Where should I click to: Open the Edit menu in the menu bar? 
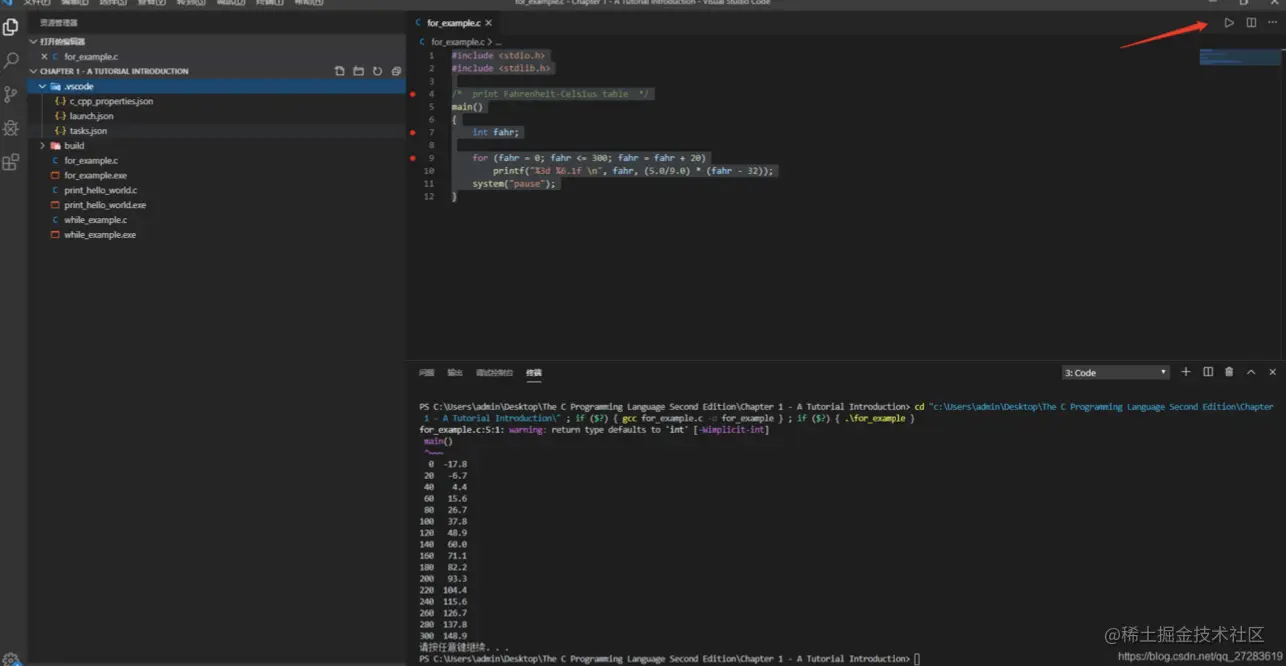tap(74, 3)
